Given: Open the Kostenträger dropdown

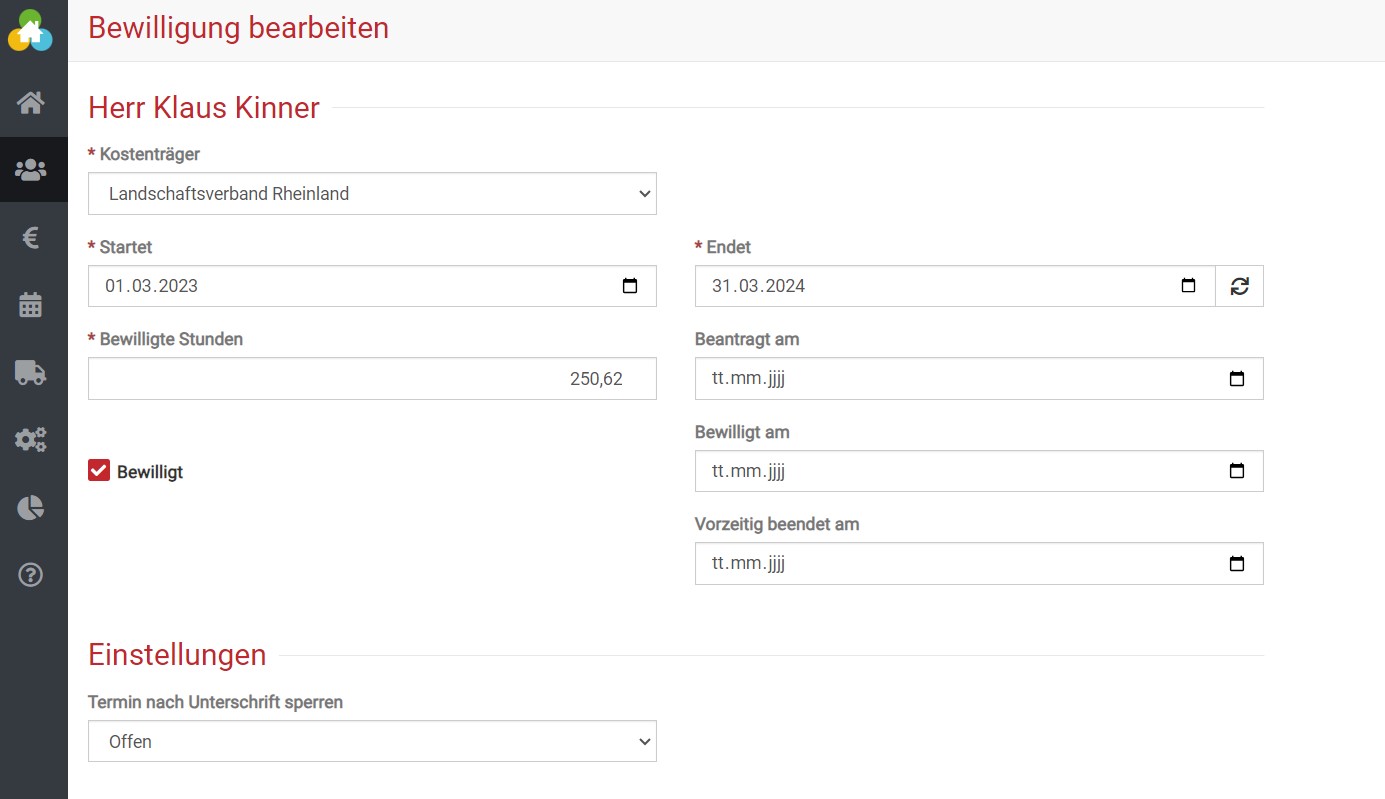Looking at the screenshot, I should pos(372,194).
